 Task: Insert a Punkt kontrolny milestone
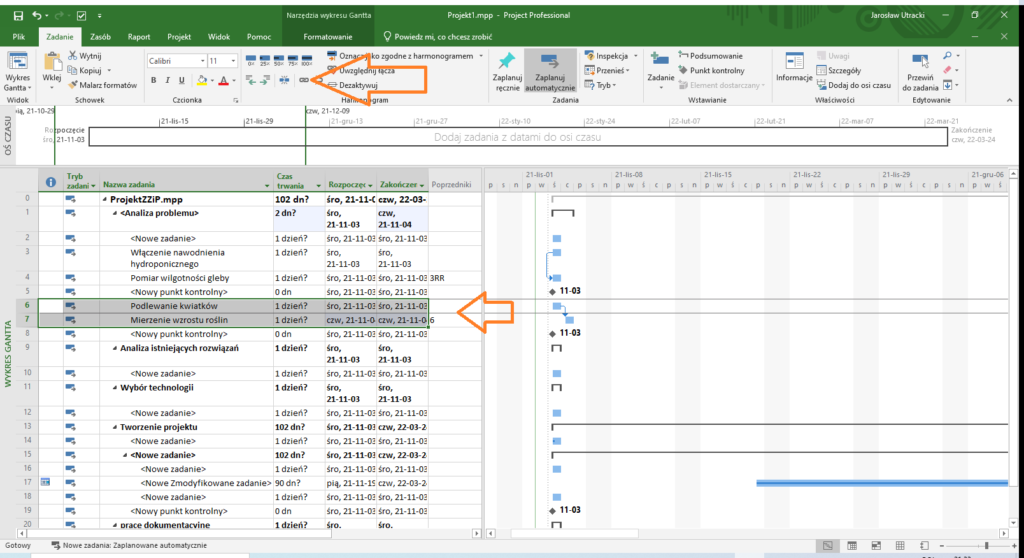click(x=709, y=71)
